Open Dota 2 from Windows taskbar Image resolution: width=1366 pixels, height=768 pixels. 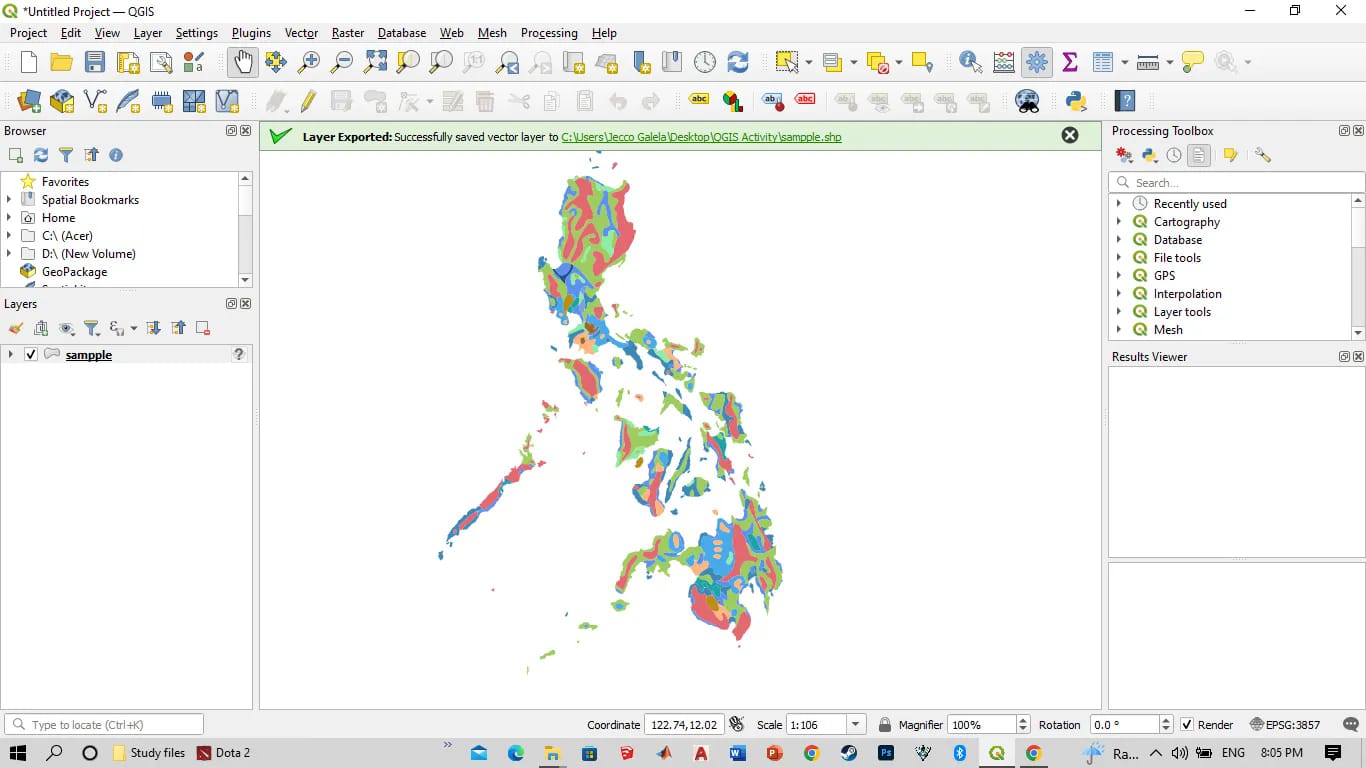223,753
